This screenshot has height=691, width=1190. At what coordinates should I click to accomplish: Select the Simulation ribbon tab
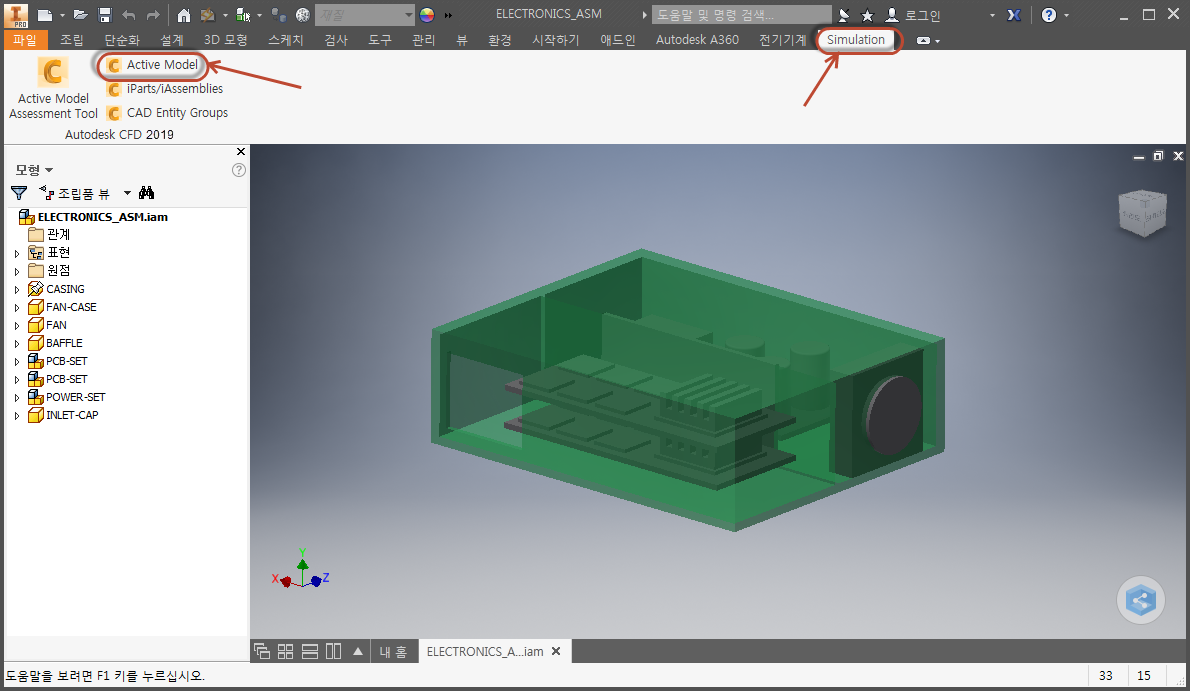(x=855, y=39)
